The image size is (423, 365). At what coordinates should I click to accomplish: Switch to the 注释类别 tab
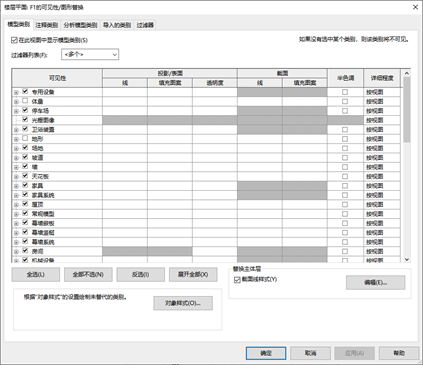[47, 25]
